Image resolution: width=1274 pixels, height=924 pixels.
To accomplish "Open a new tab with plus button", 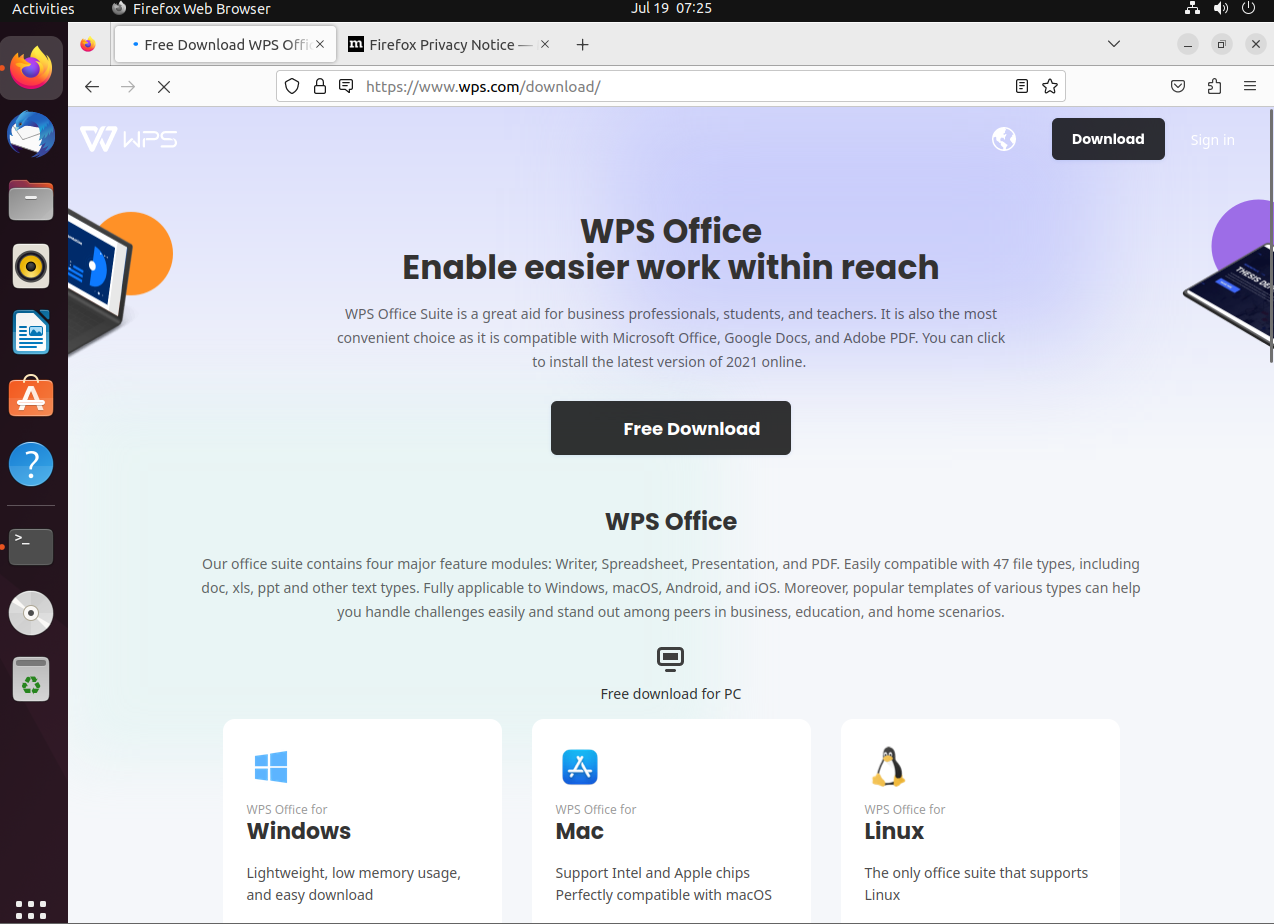I will click(x=583, y=45).
